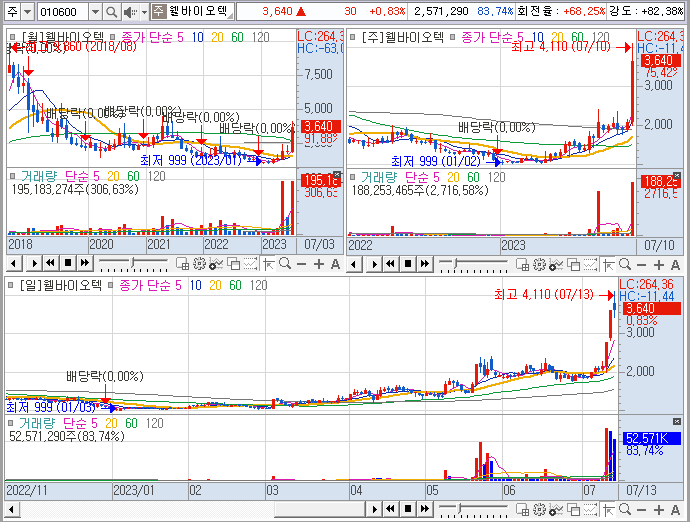Open chart layout grid icon on daily chart

[522, 509]
